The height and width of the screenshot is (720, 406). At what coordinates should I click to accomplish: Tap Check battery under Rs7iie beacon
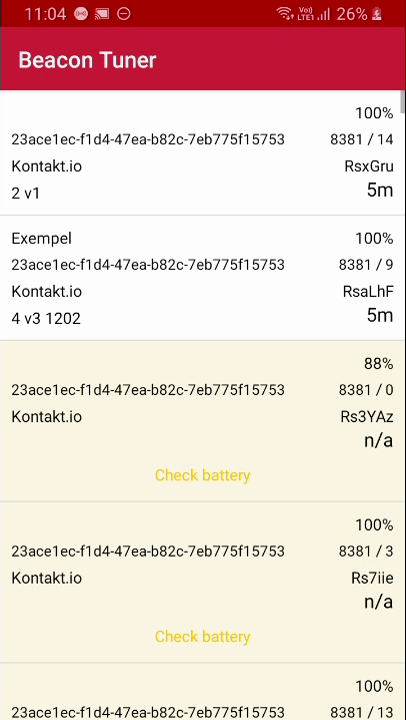tap(203, 636)
